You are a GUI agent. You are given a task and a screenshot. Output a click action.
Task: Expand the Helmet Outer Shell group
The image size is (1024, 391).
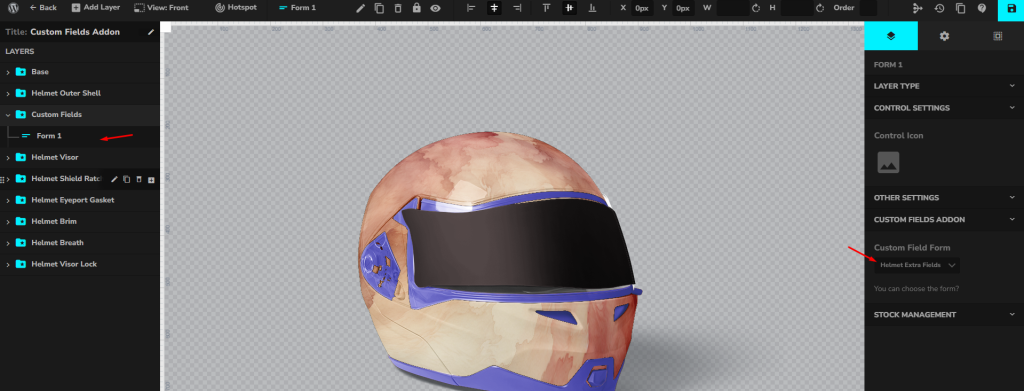click(8, 93)
